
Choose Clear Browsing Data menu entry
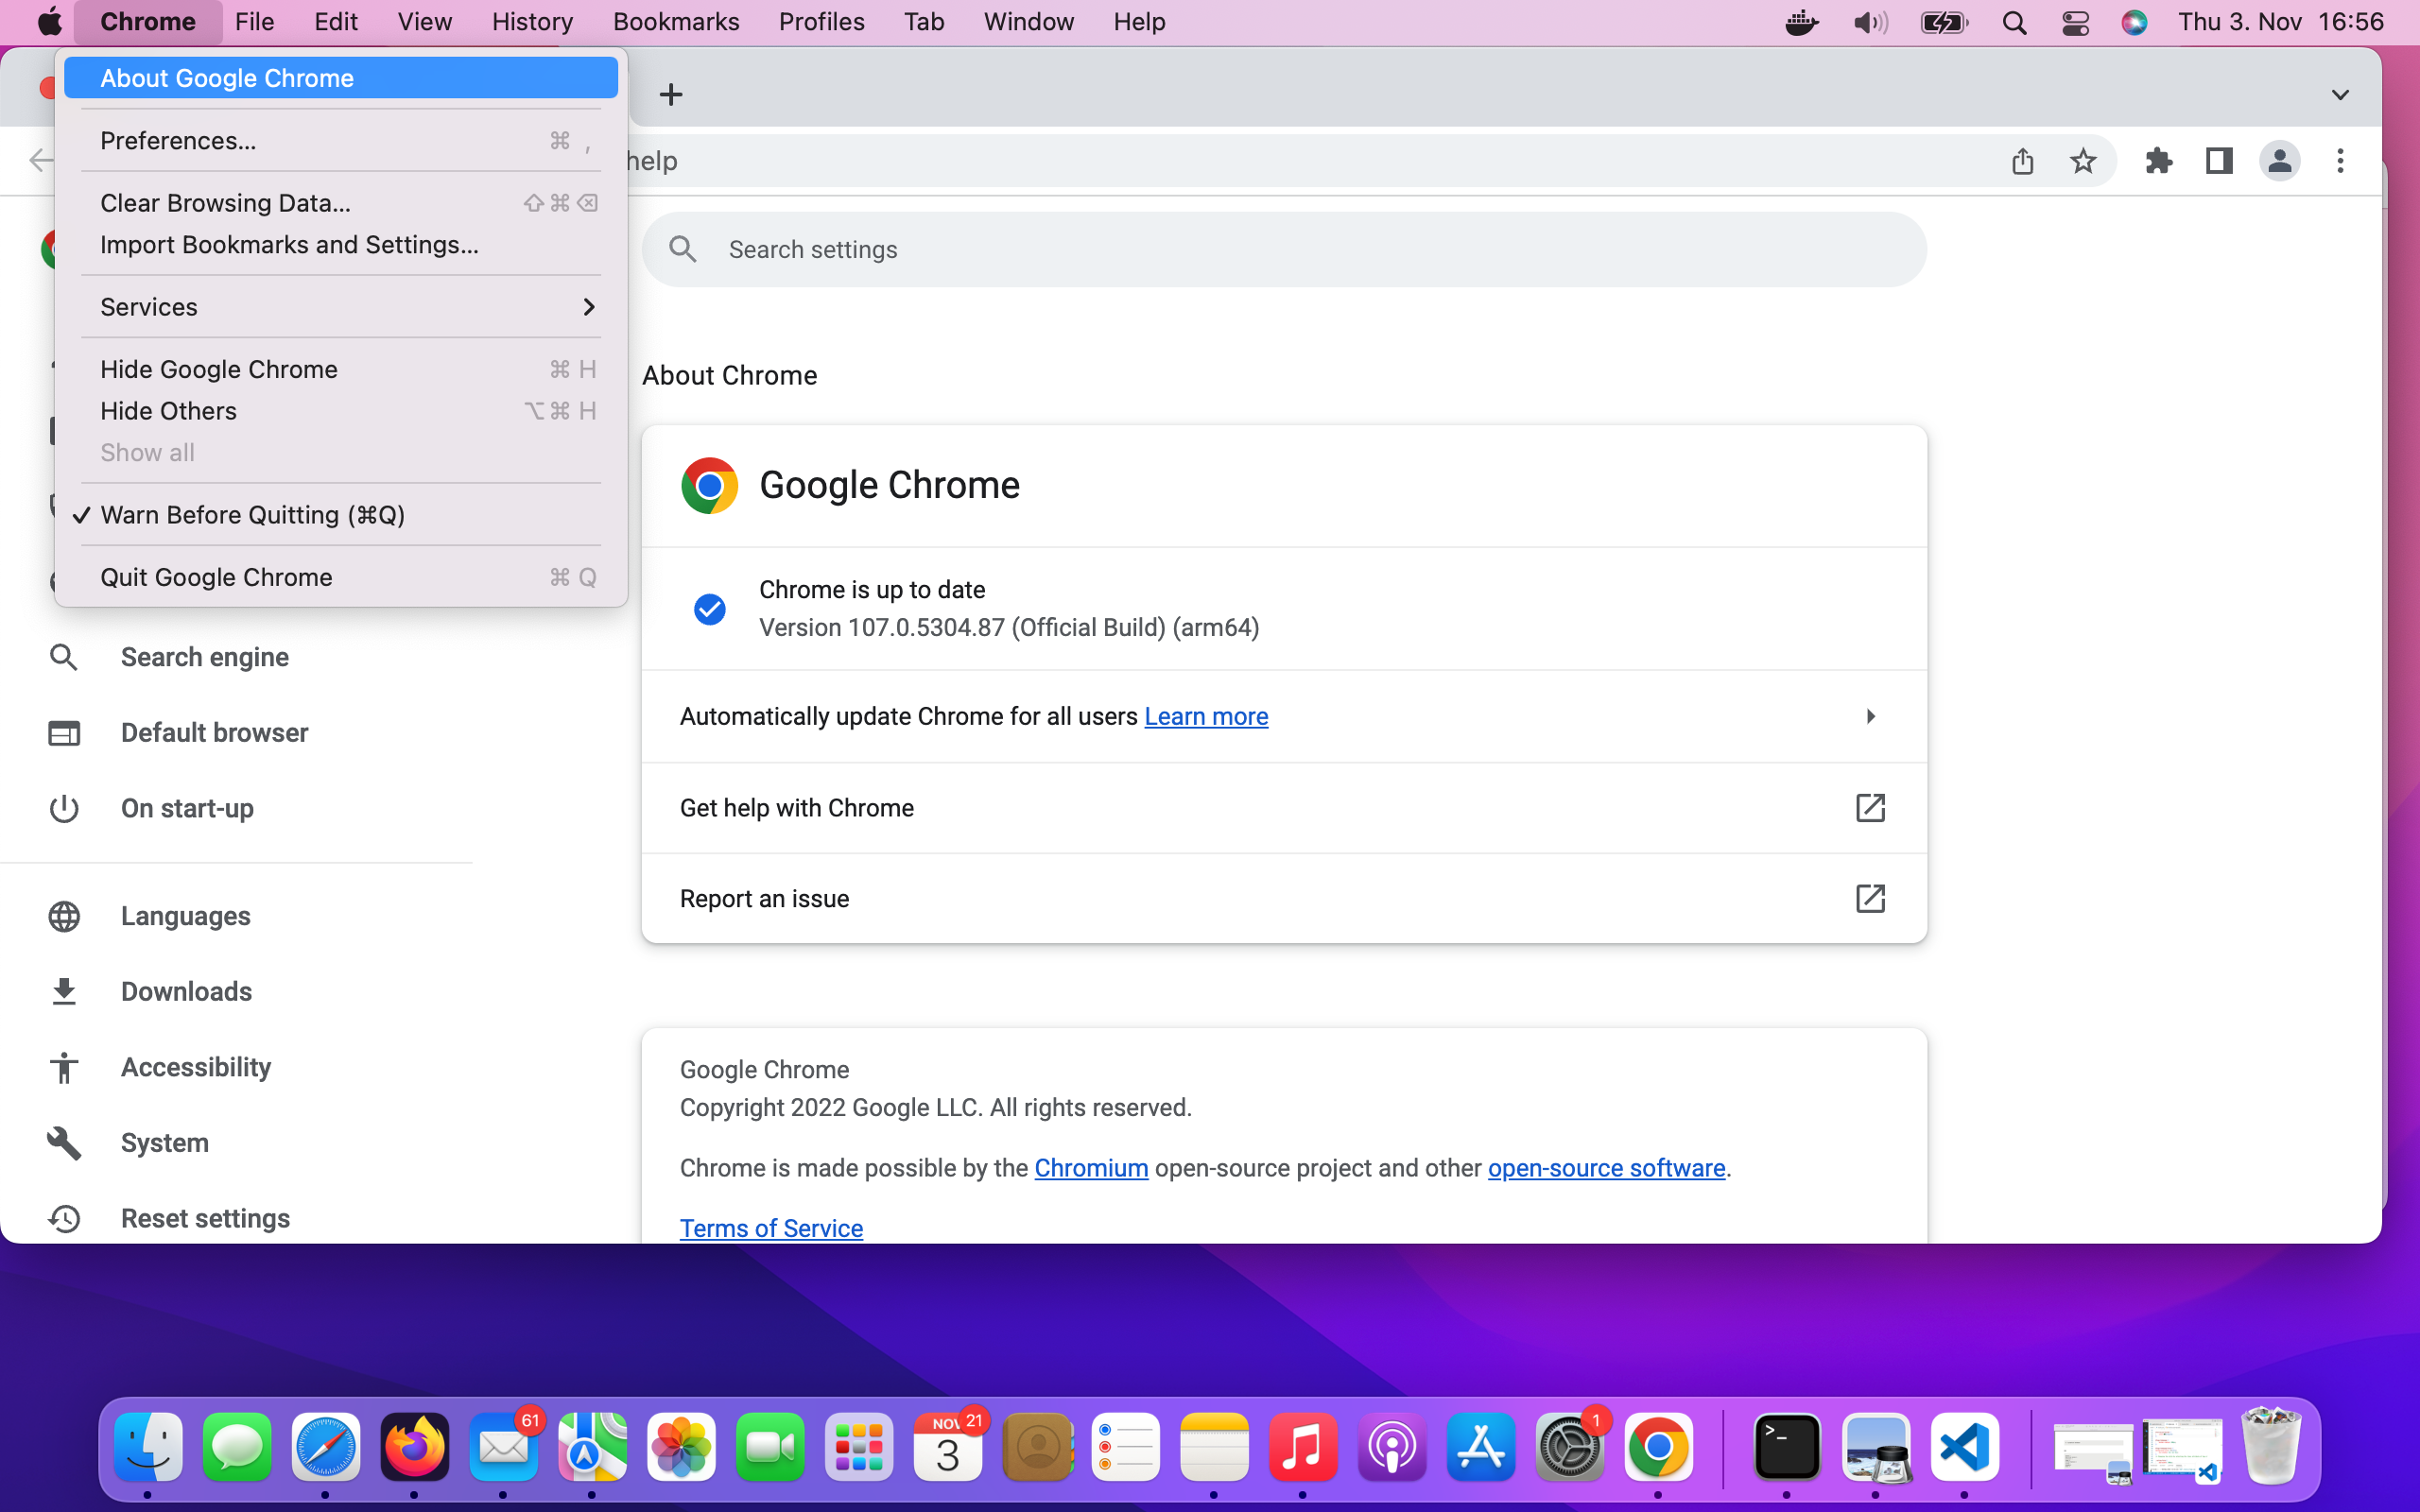pos(225,203)
